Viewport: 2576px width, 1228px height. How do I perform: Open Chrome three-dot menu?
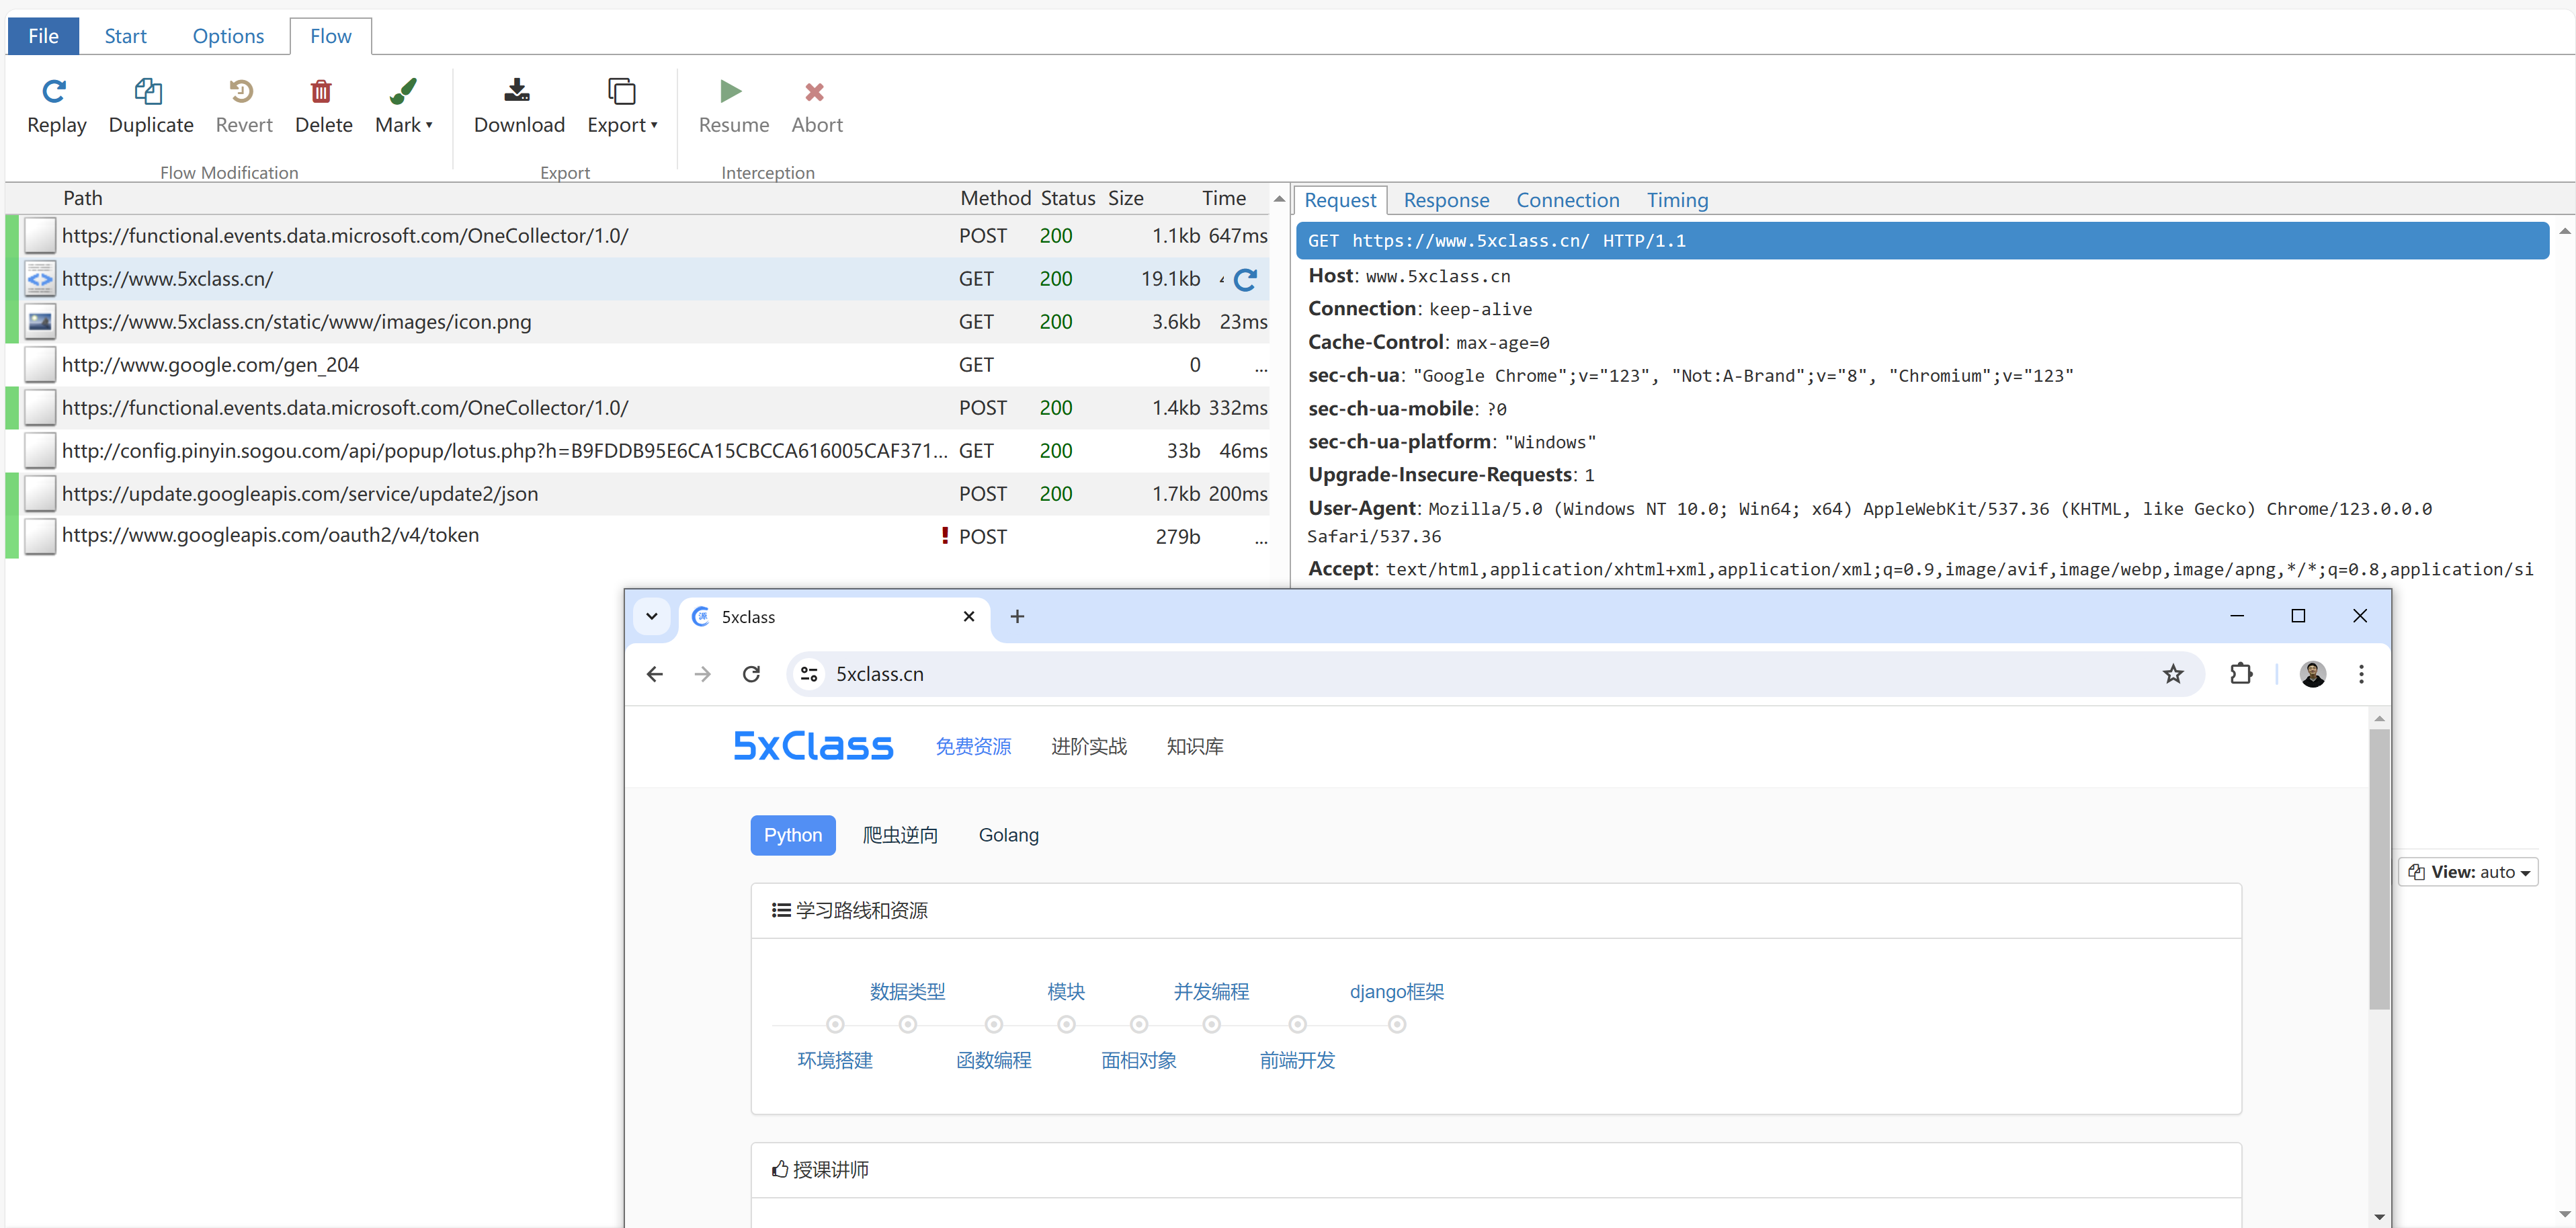(x=2361, y=674)
